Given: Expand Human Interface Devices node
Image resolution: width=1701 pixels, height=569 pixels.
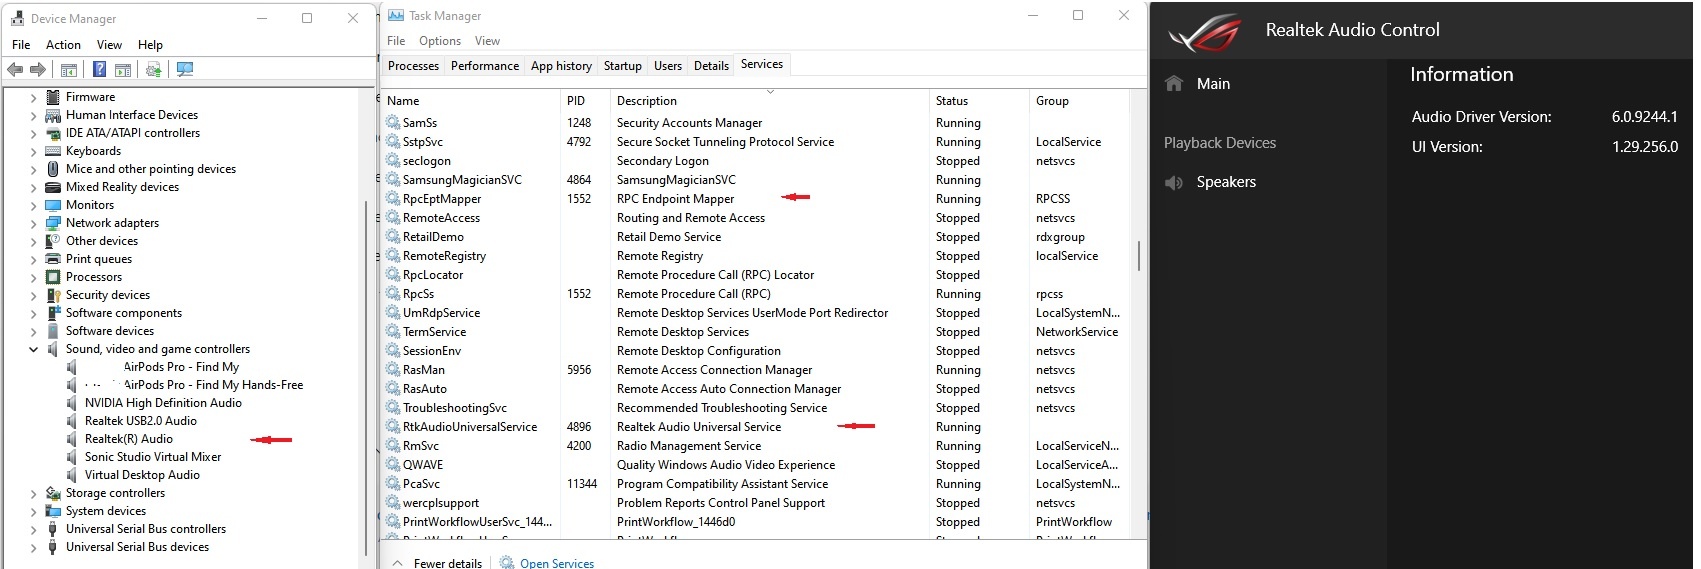Looking at the screenshot, I should (x=33, y=116).
